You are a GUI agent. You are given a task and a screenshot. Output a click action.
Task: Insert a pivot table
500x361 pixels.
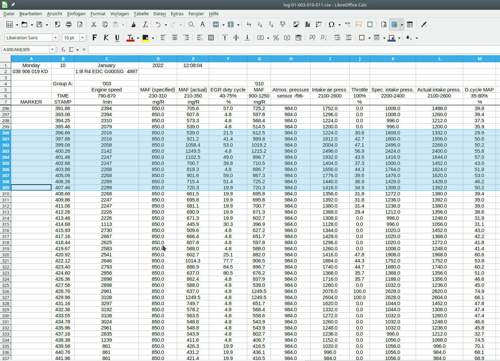pos(319,24)
